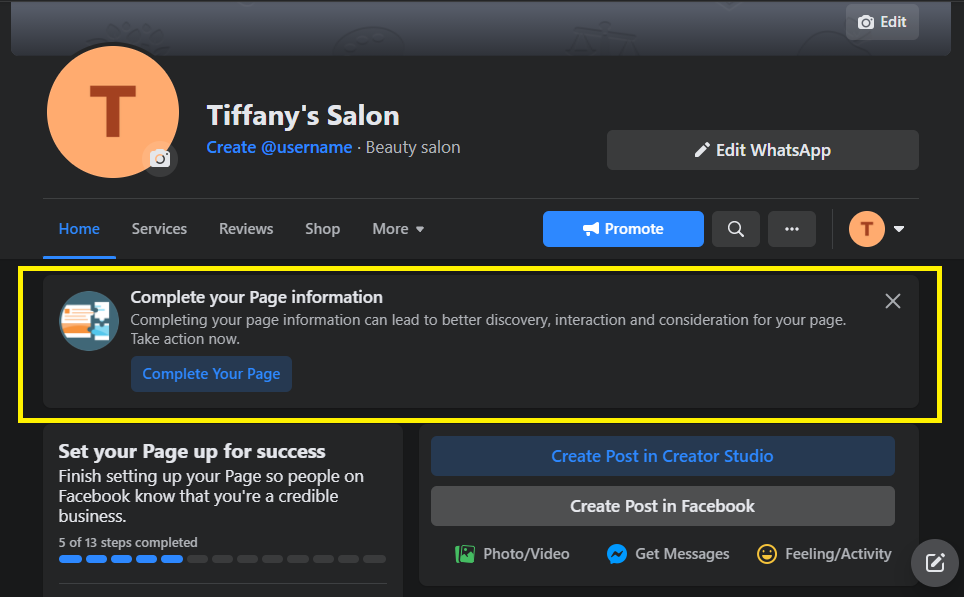Open the three-dots options menu
964x597 pixels.
click(791, 229)
